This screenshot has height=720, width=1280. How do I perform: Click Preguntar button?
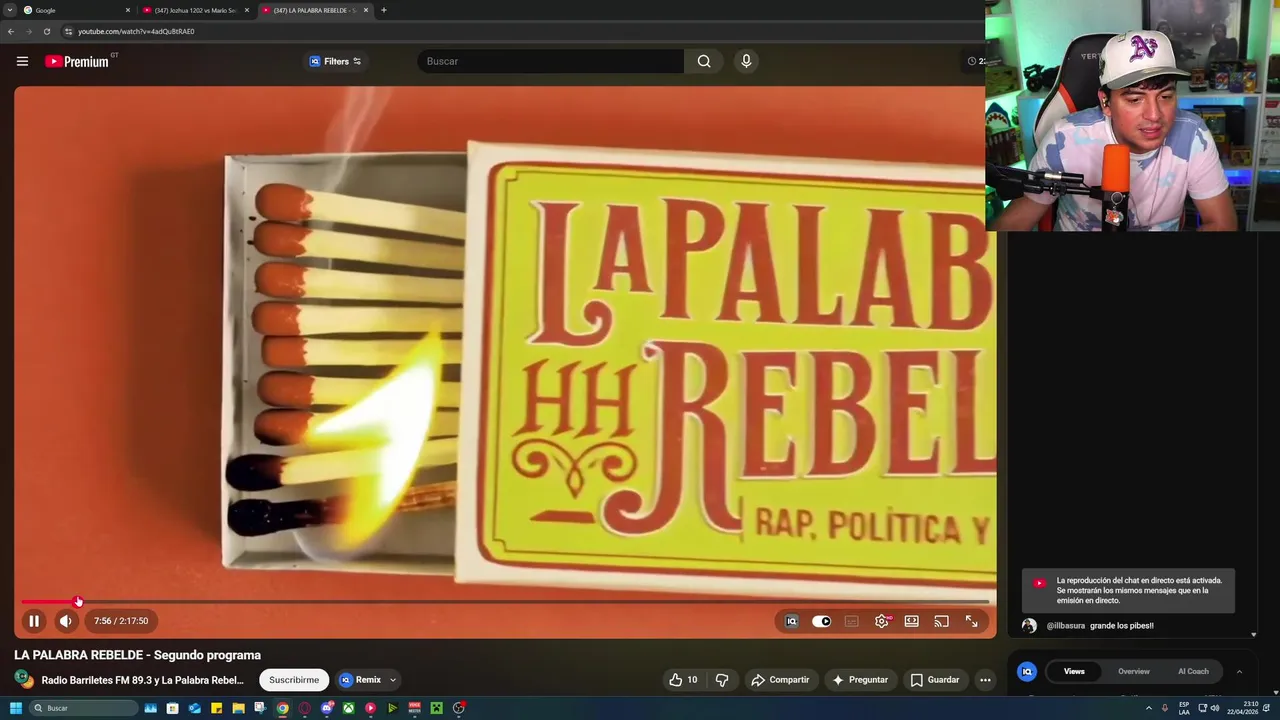coord(860,680)
